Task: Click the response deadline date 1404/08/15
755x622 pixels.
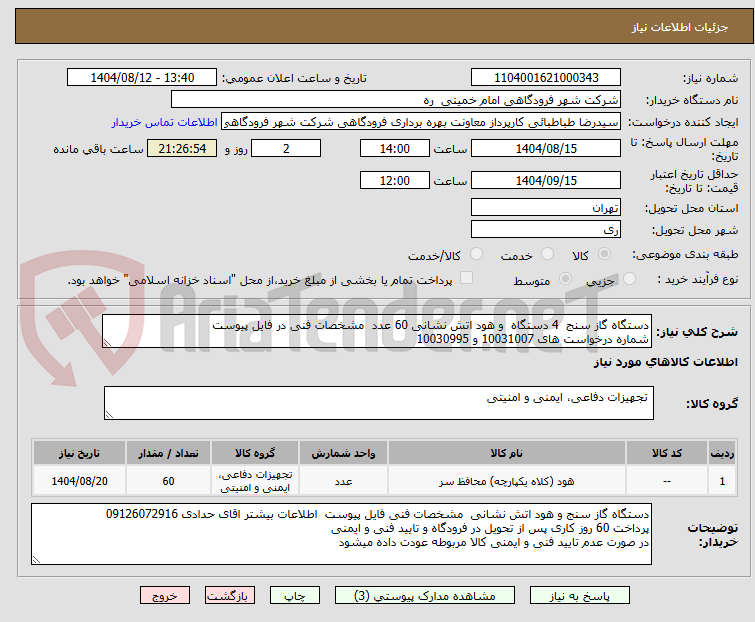Action: (x=546, y=148)
